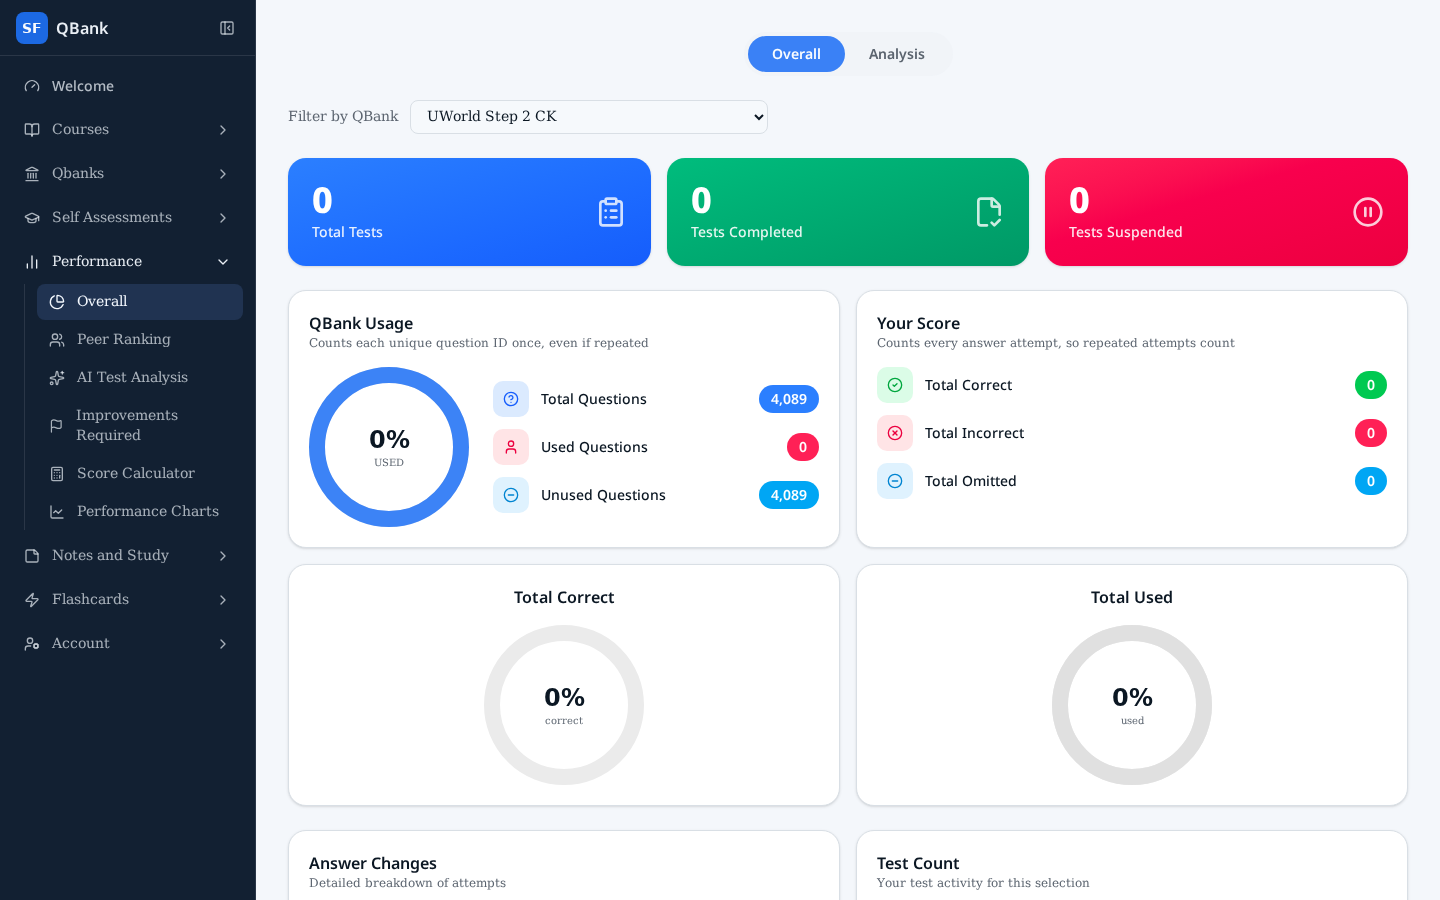Click the Courses menu label
This screenshot has width=1440, height=900.
80,130
